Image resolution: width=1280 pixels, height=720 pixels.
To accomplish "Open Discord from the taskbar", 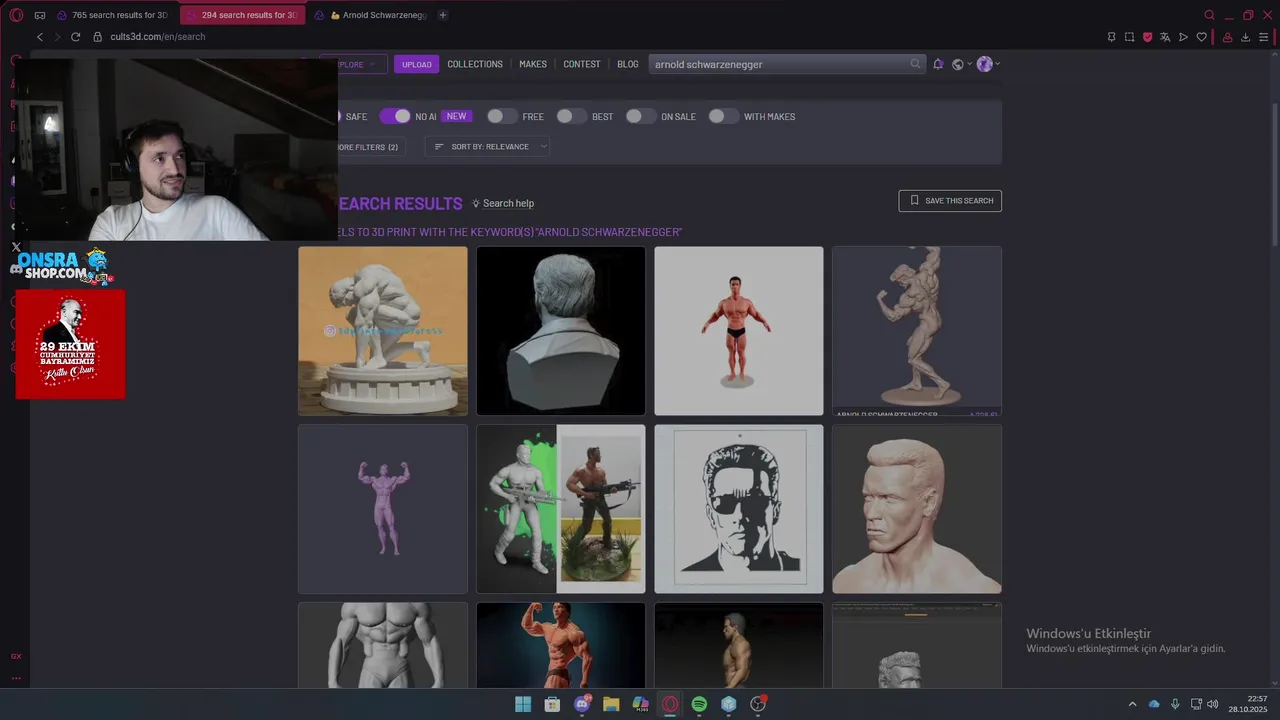I will [582, 704].
